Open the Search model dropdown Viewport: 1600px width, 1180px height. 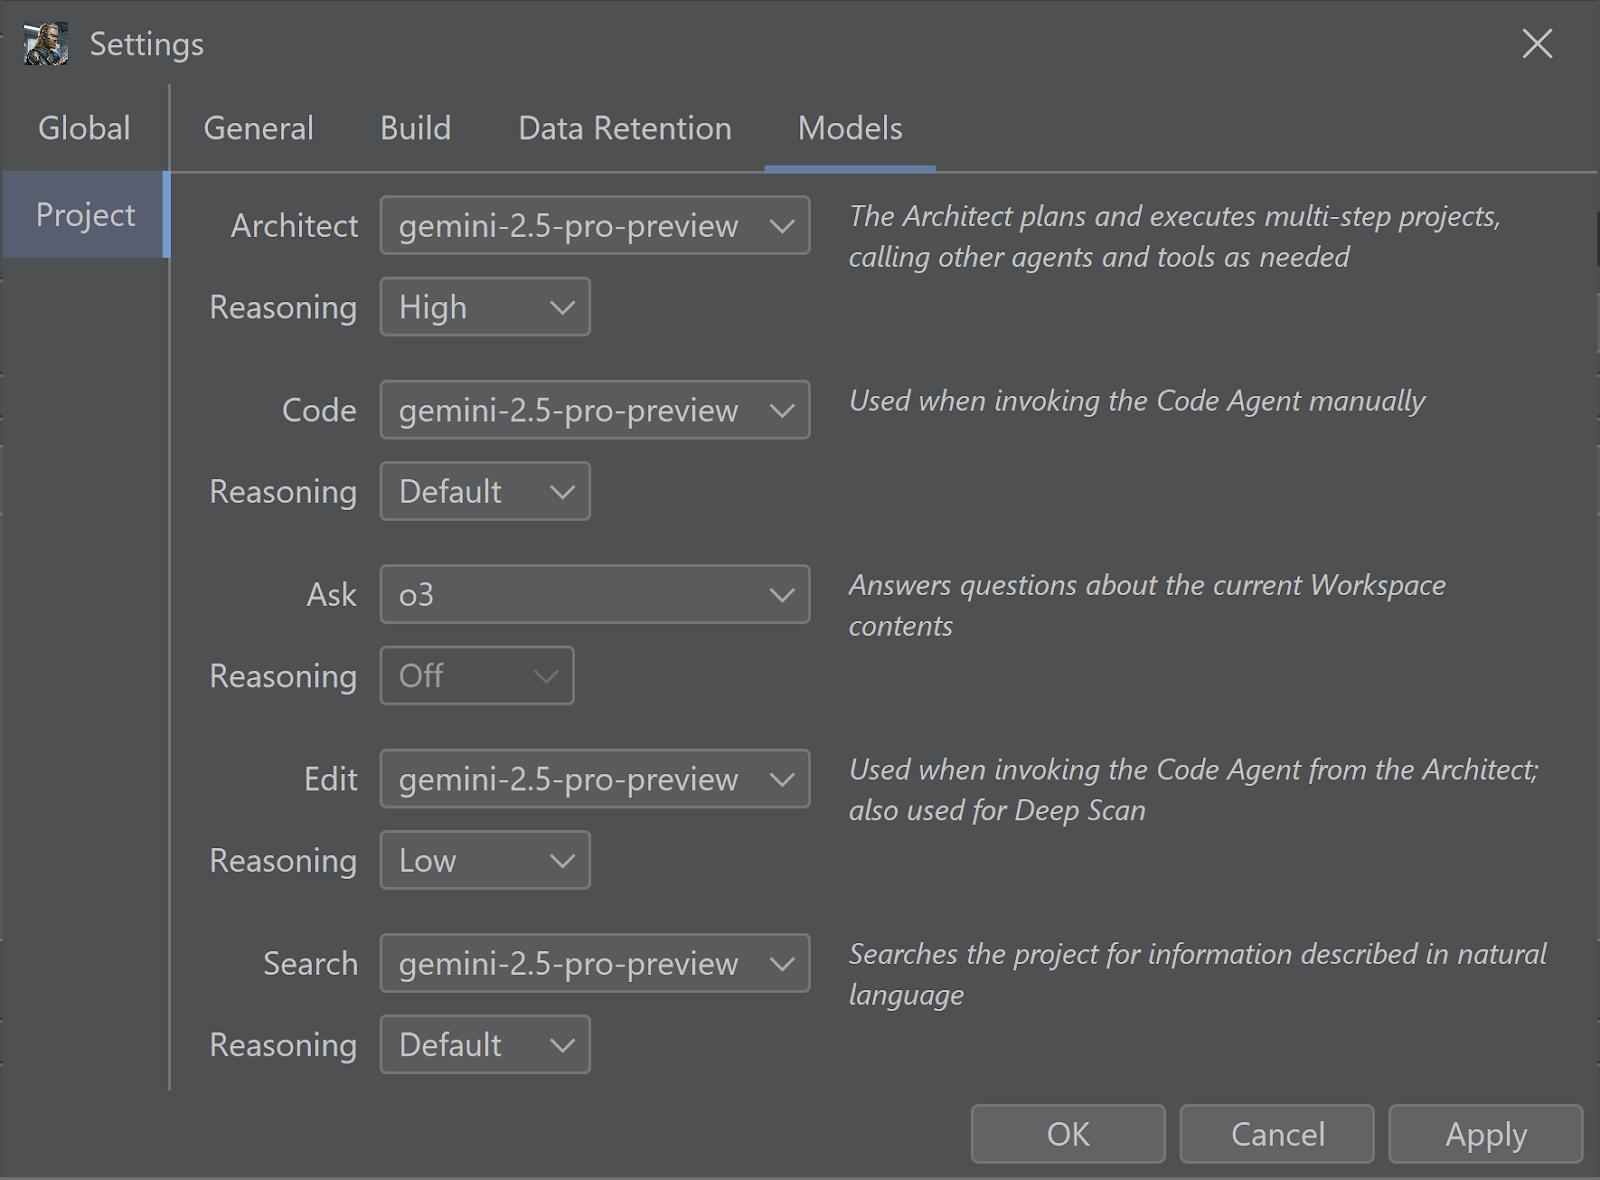point(594,964)
